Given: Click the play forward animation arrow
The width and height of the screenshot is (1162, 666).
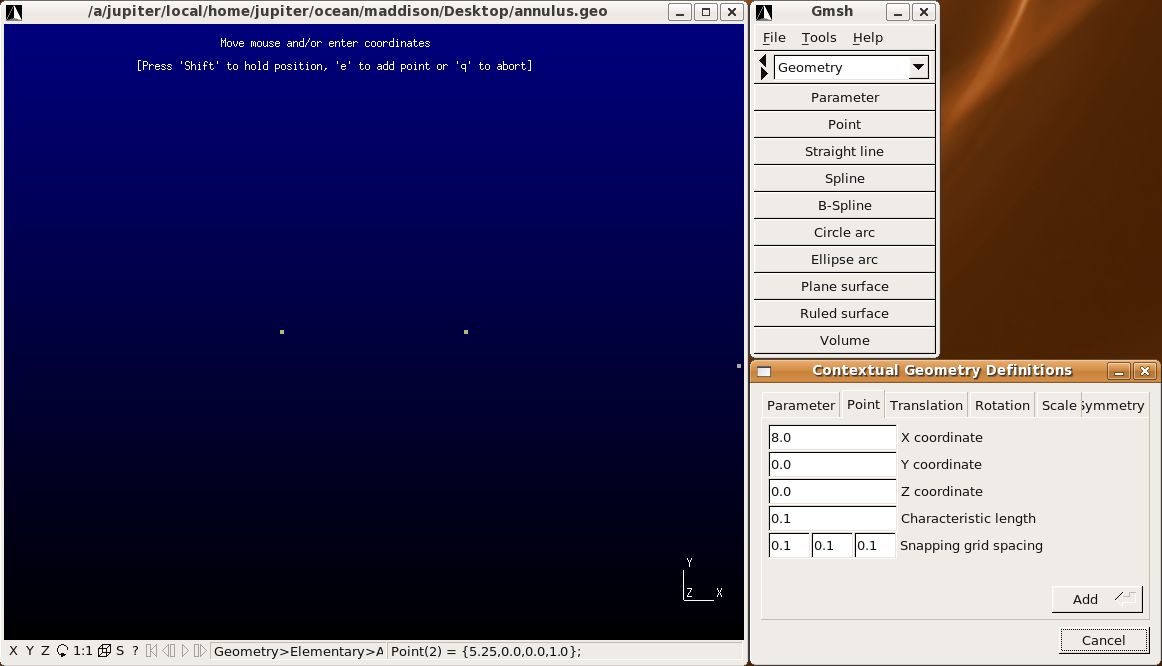Looking at the screenshot, I should [185, 651].
